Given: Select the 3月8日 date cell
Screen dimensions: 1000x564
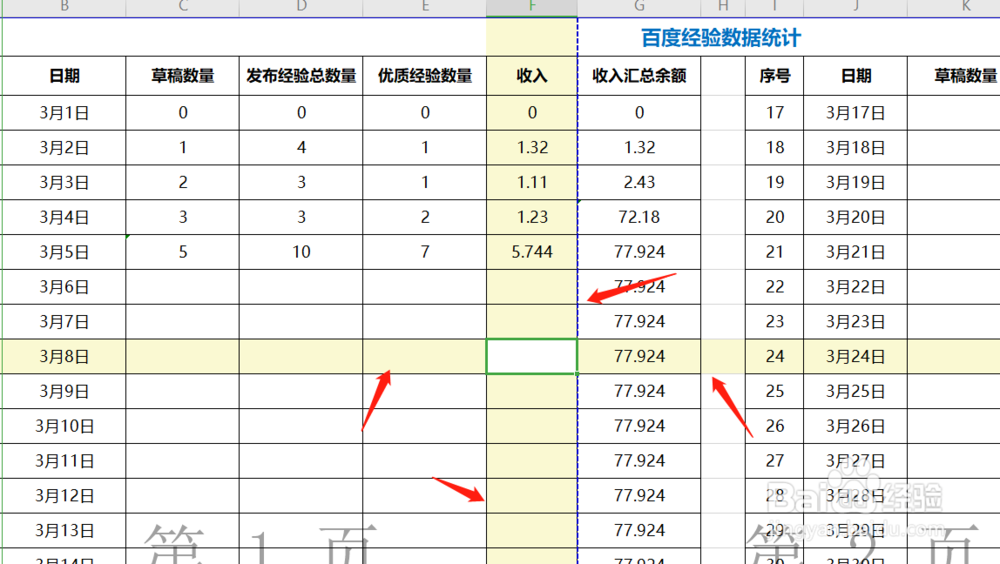Looking at the screenshot, I should coord(64,357).
